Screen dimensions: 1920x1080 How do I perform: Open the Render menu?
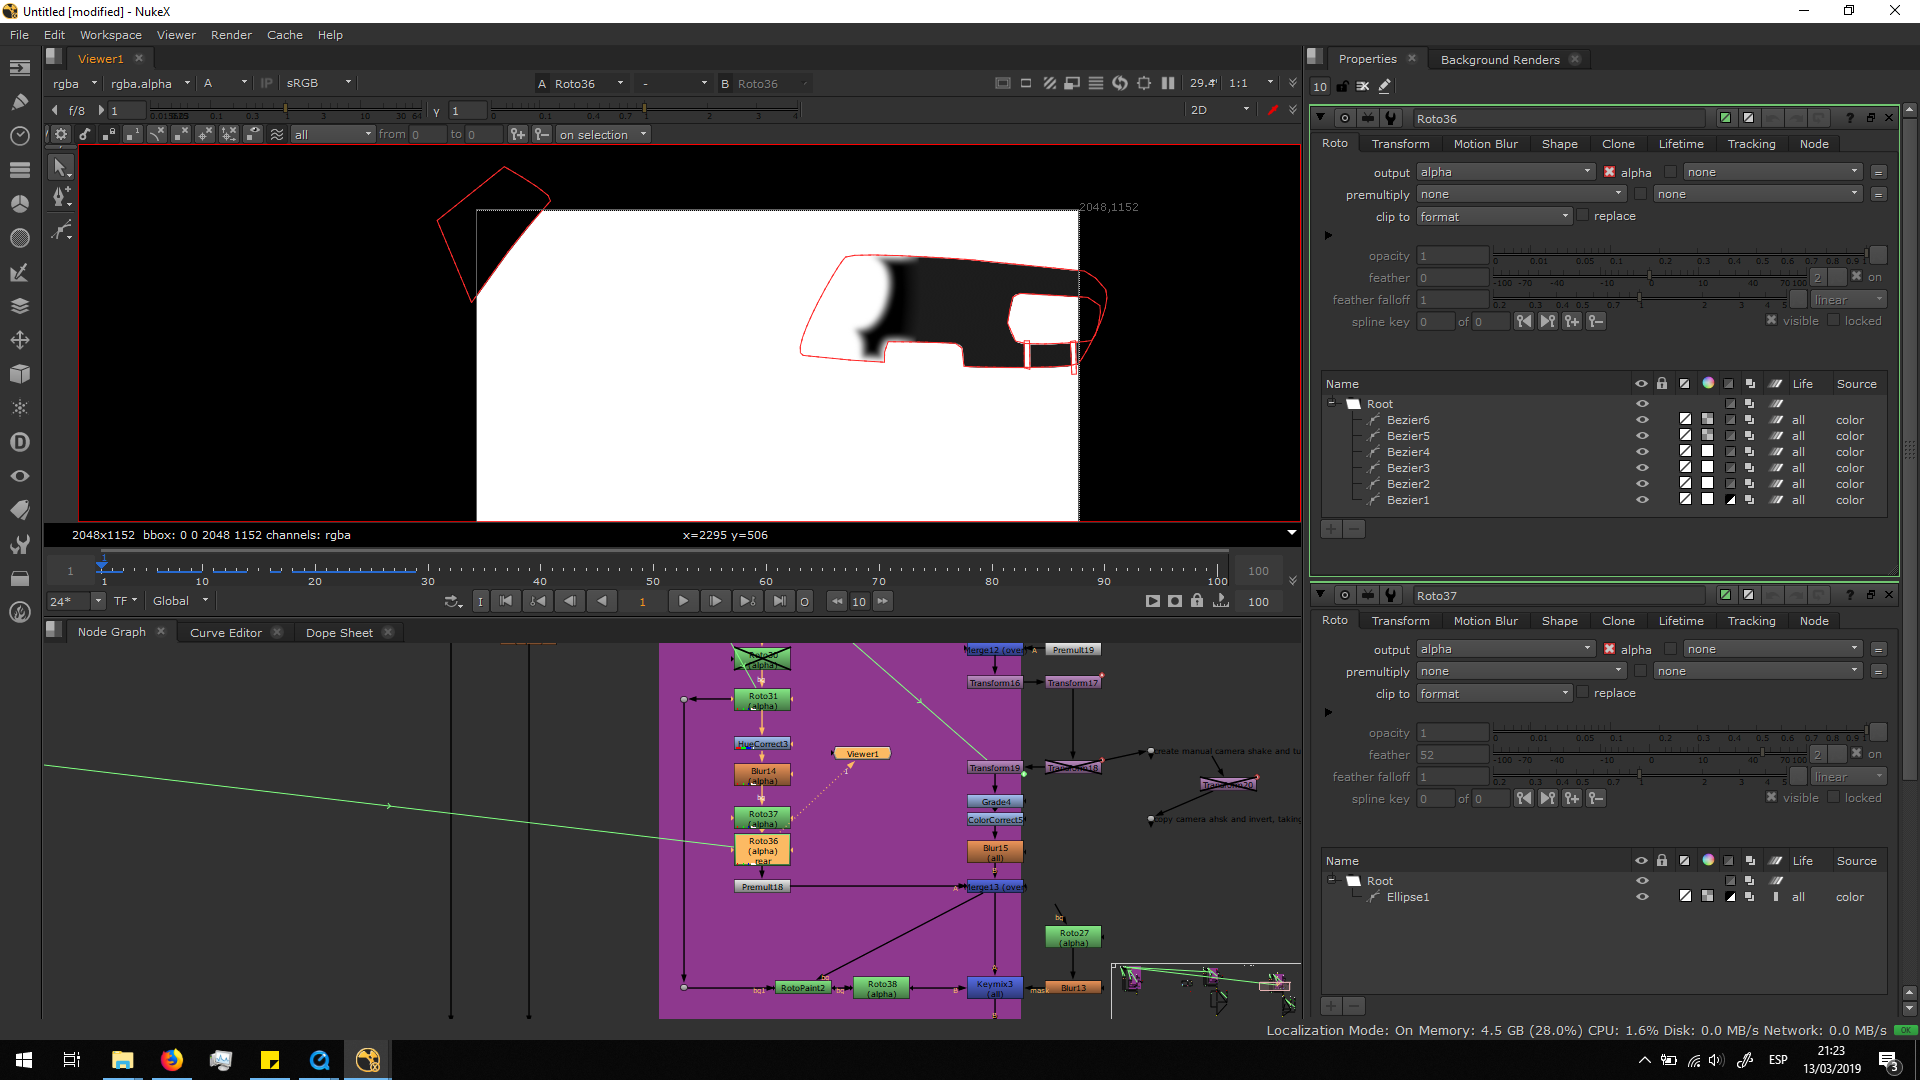231,35
